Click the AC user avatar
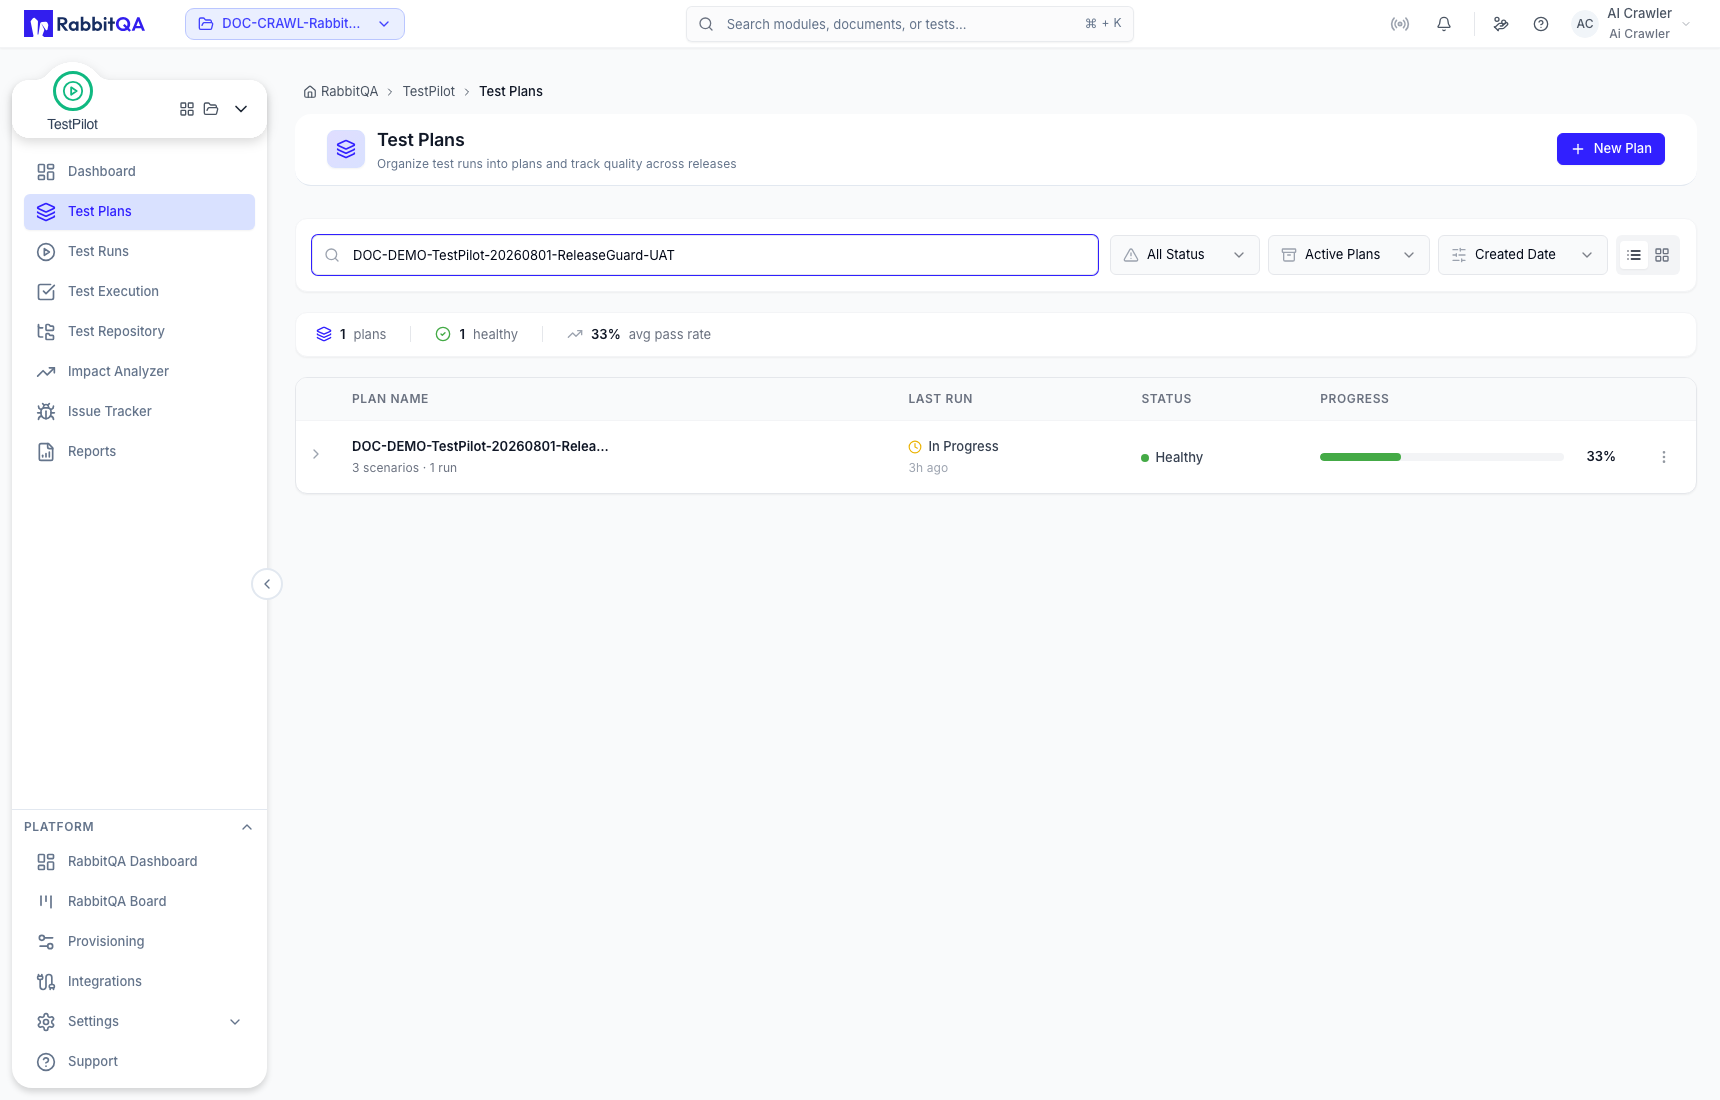1720x1100 pixels. tap(1585, 24)
